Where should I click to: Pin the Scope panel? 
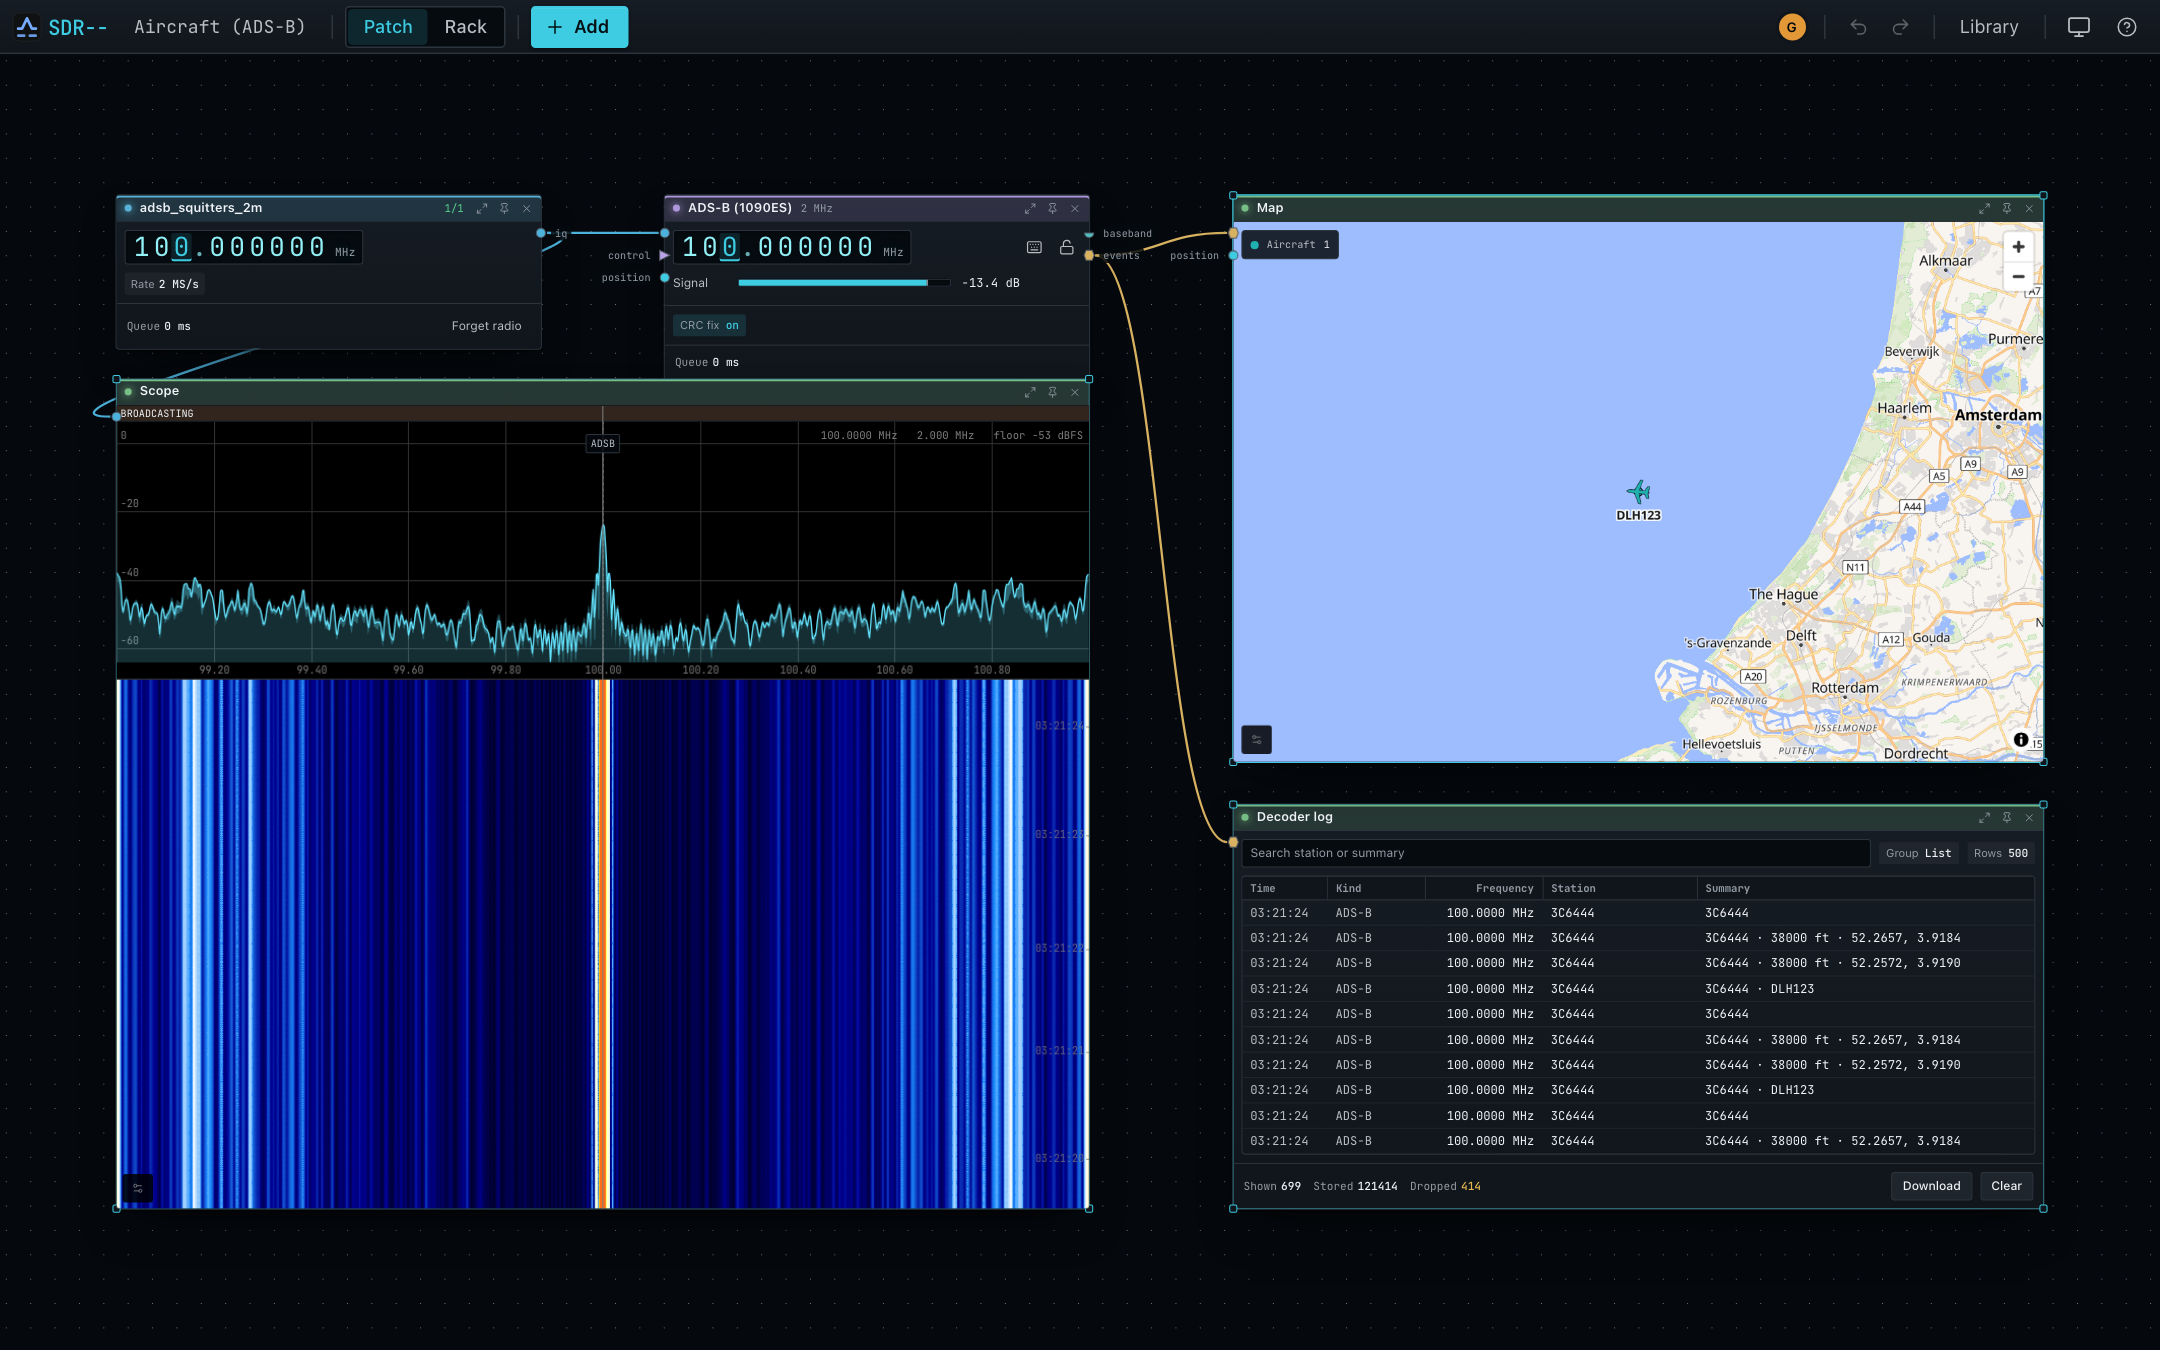[1052, 392]
